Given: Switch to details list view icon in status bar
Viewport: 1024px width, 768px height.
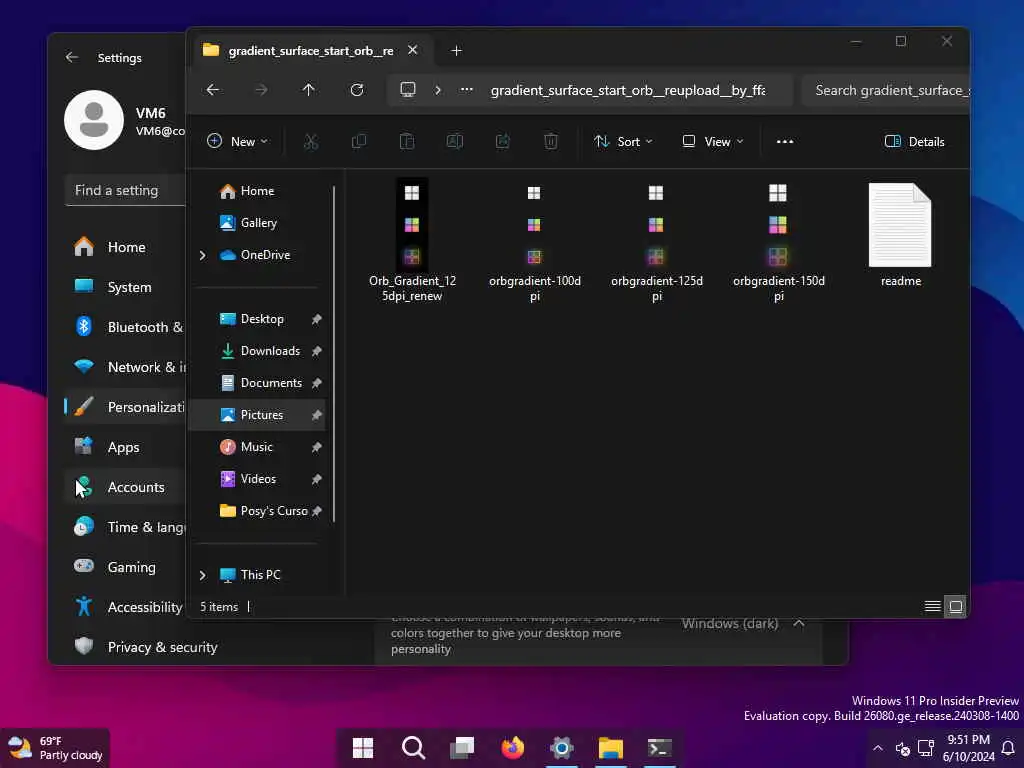Looking at the screenshot, I should click(933, 607).
